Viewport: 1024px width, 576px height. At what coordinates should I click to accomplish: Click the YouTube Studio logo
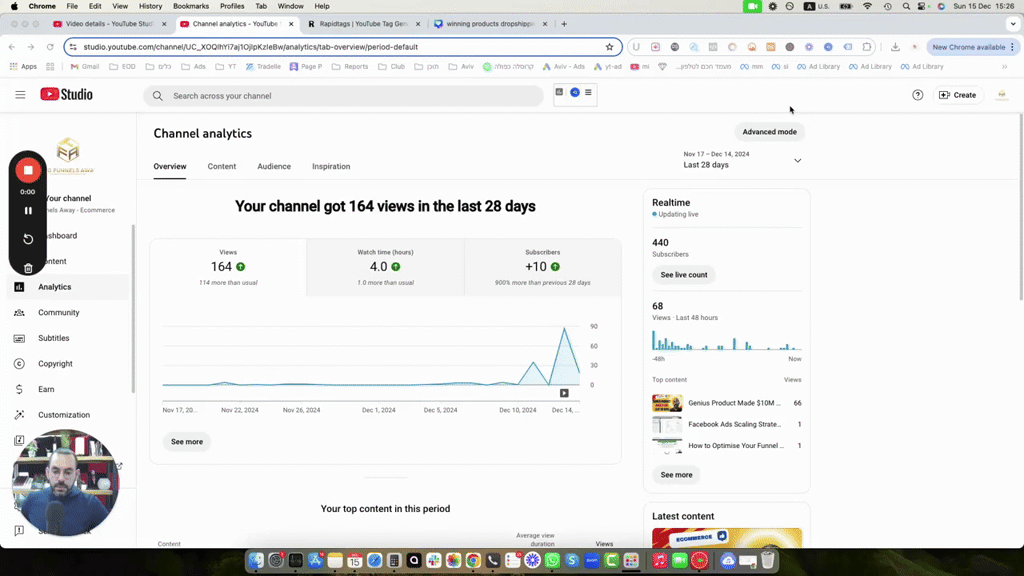pyautogui.click(x=67, y=95)
